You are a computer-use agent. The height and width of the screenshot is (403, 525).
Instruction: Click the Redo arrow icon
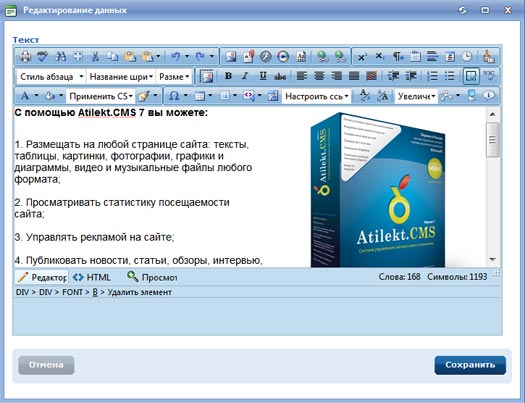click(200, 57)
